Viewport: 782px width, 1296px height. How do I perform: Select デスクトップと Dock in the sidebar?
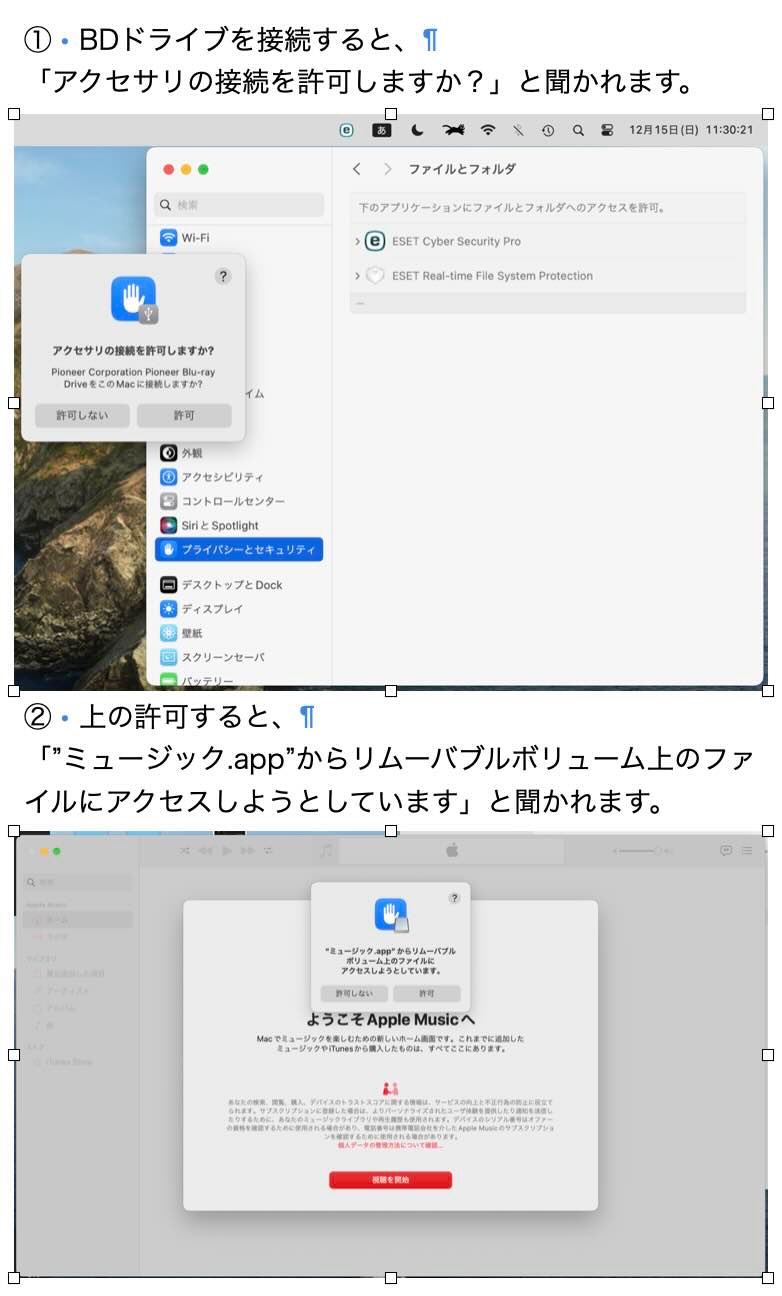[240, 585]
